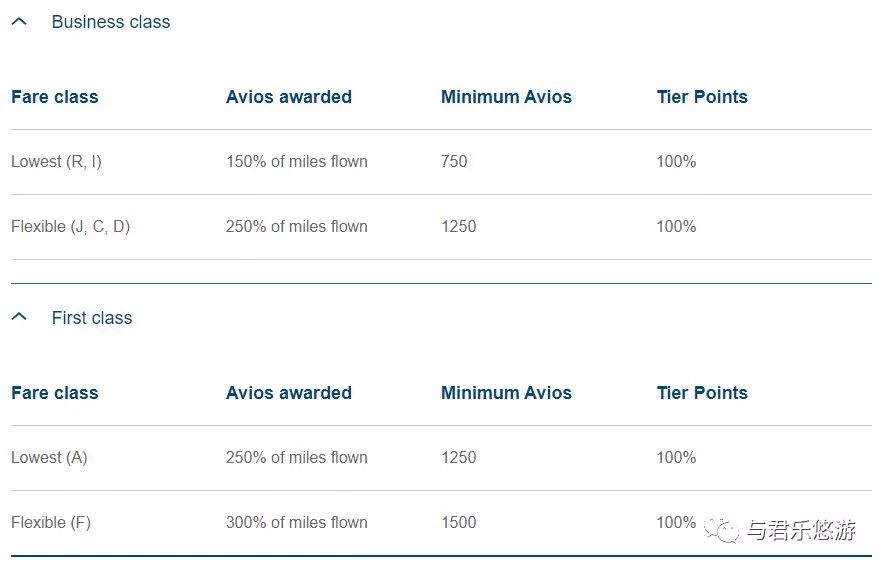Viewport: 884px width, 569px height.
Task: Select Tier Points header in Business table
Action: 702,97
